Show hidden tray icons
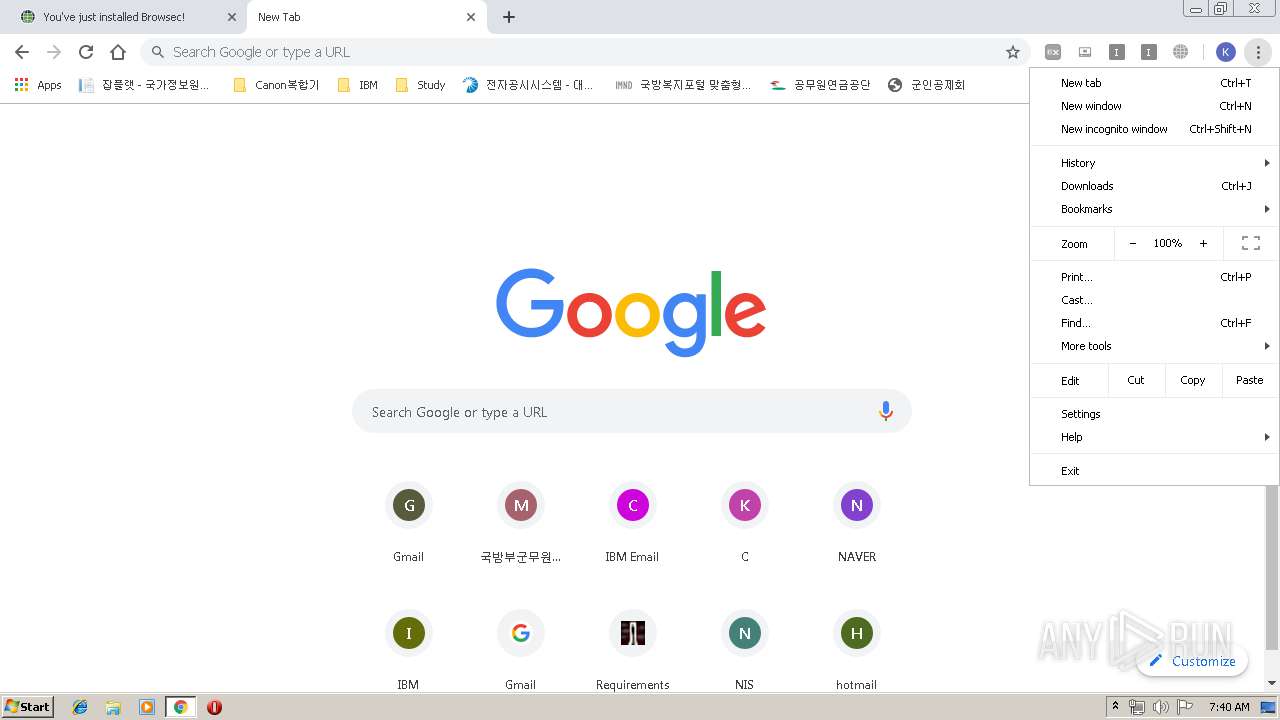 point(1115,707)
